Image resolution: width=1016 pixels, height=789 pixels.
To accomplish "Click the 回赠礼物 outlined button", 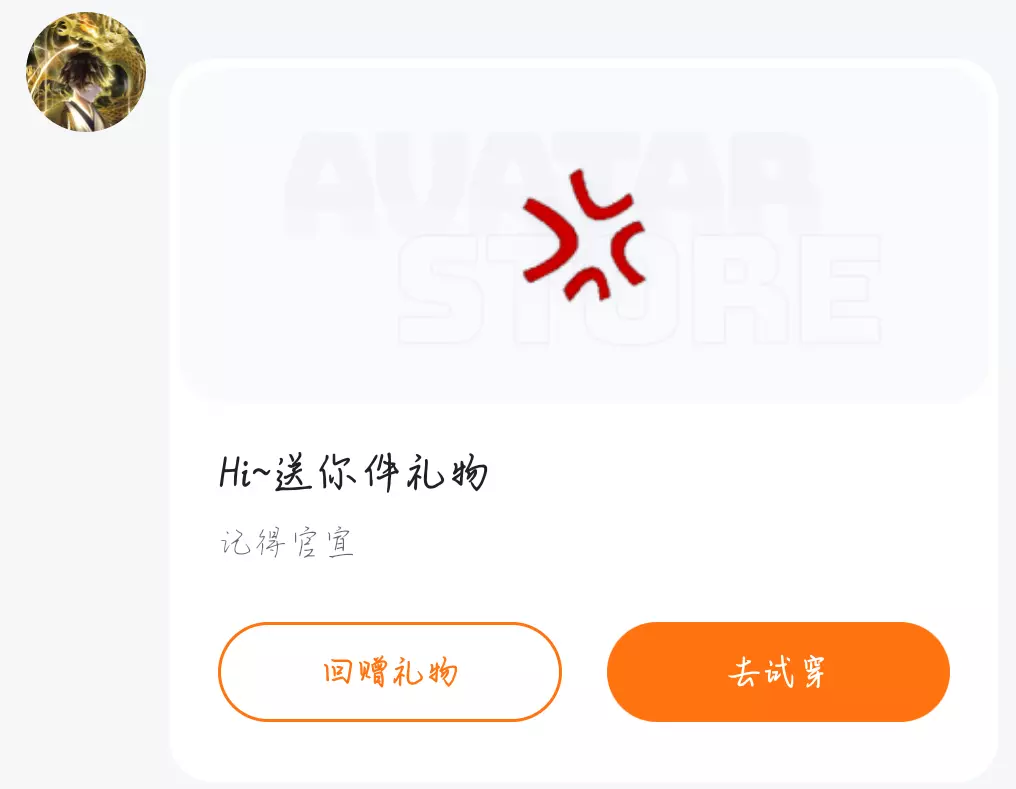I will tap(389, 672).
